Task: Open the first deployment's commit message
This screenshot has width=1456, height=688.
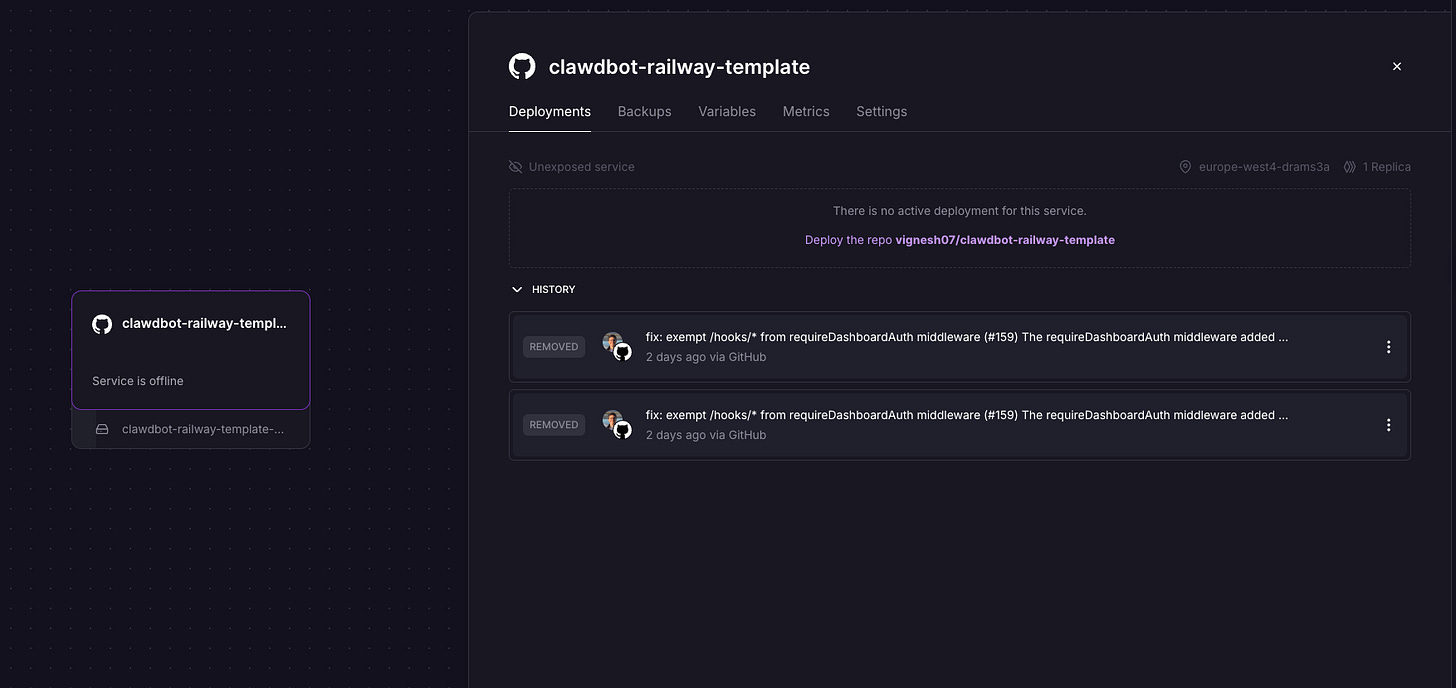Action: coord(967,337)
